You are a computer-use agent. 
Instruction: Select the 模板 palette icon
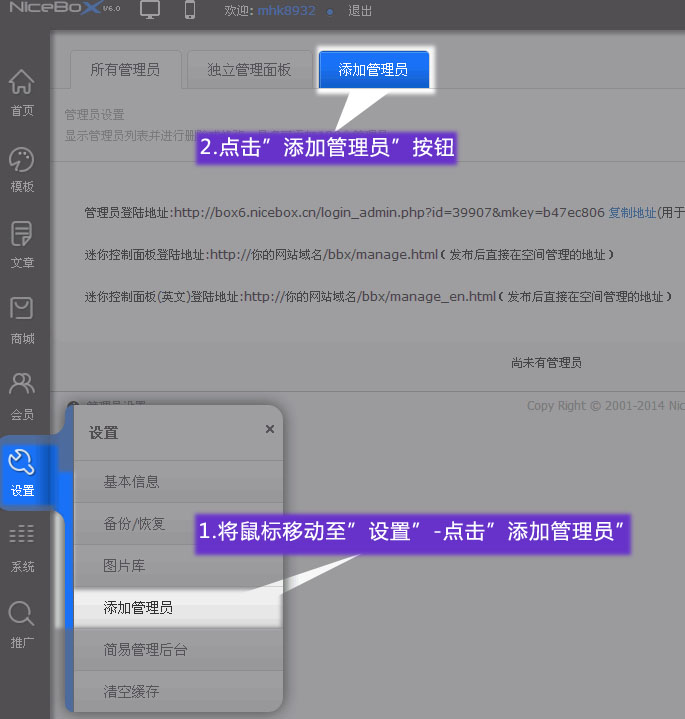click(x=22, y=160)
